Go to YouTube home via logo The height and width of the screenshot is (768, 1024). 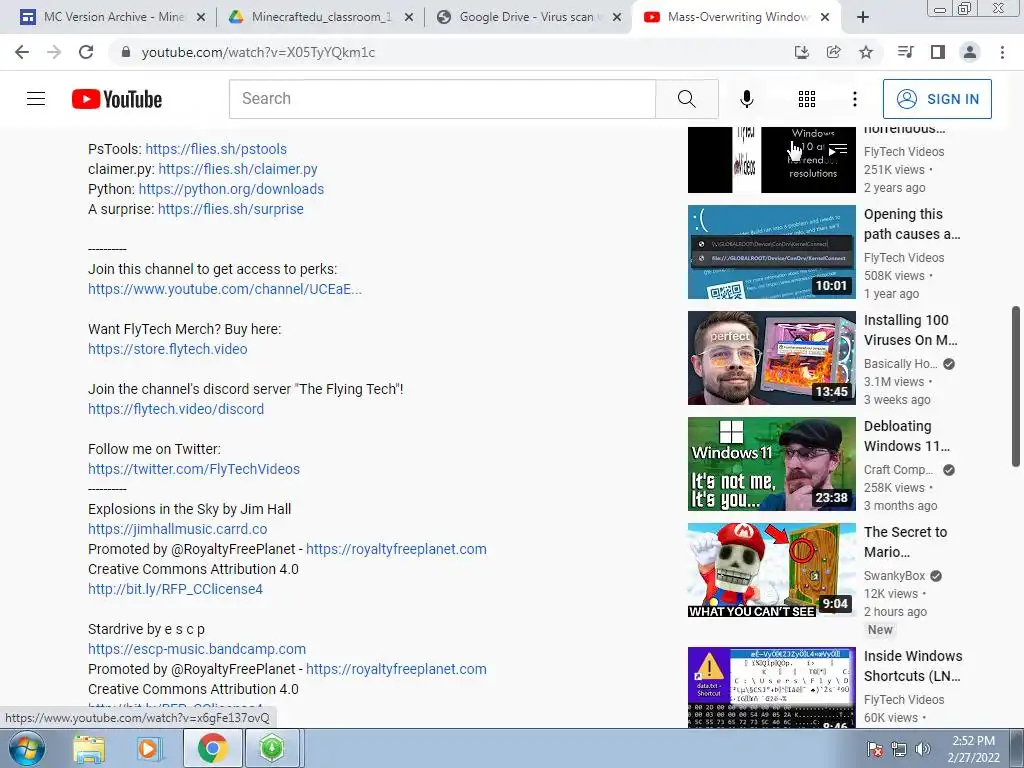pyautogui.click(x=117, y=99)
